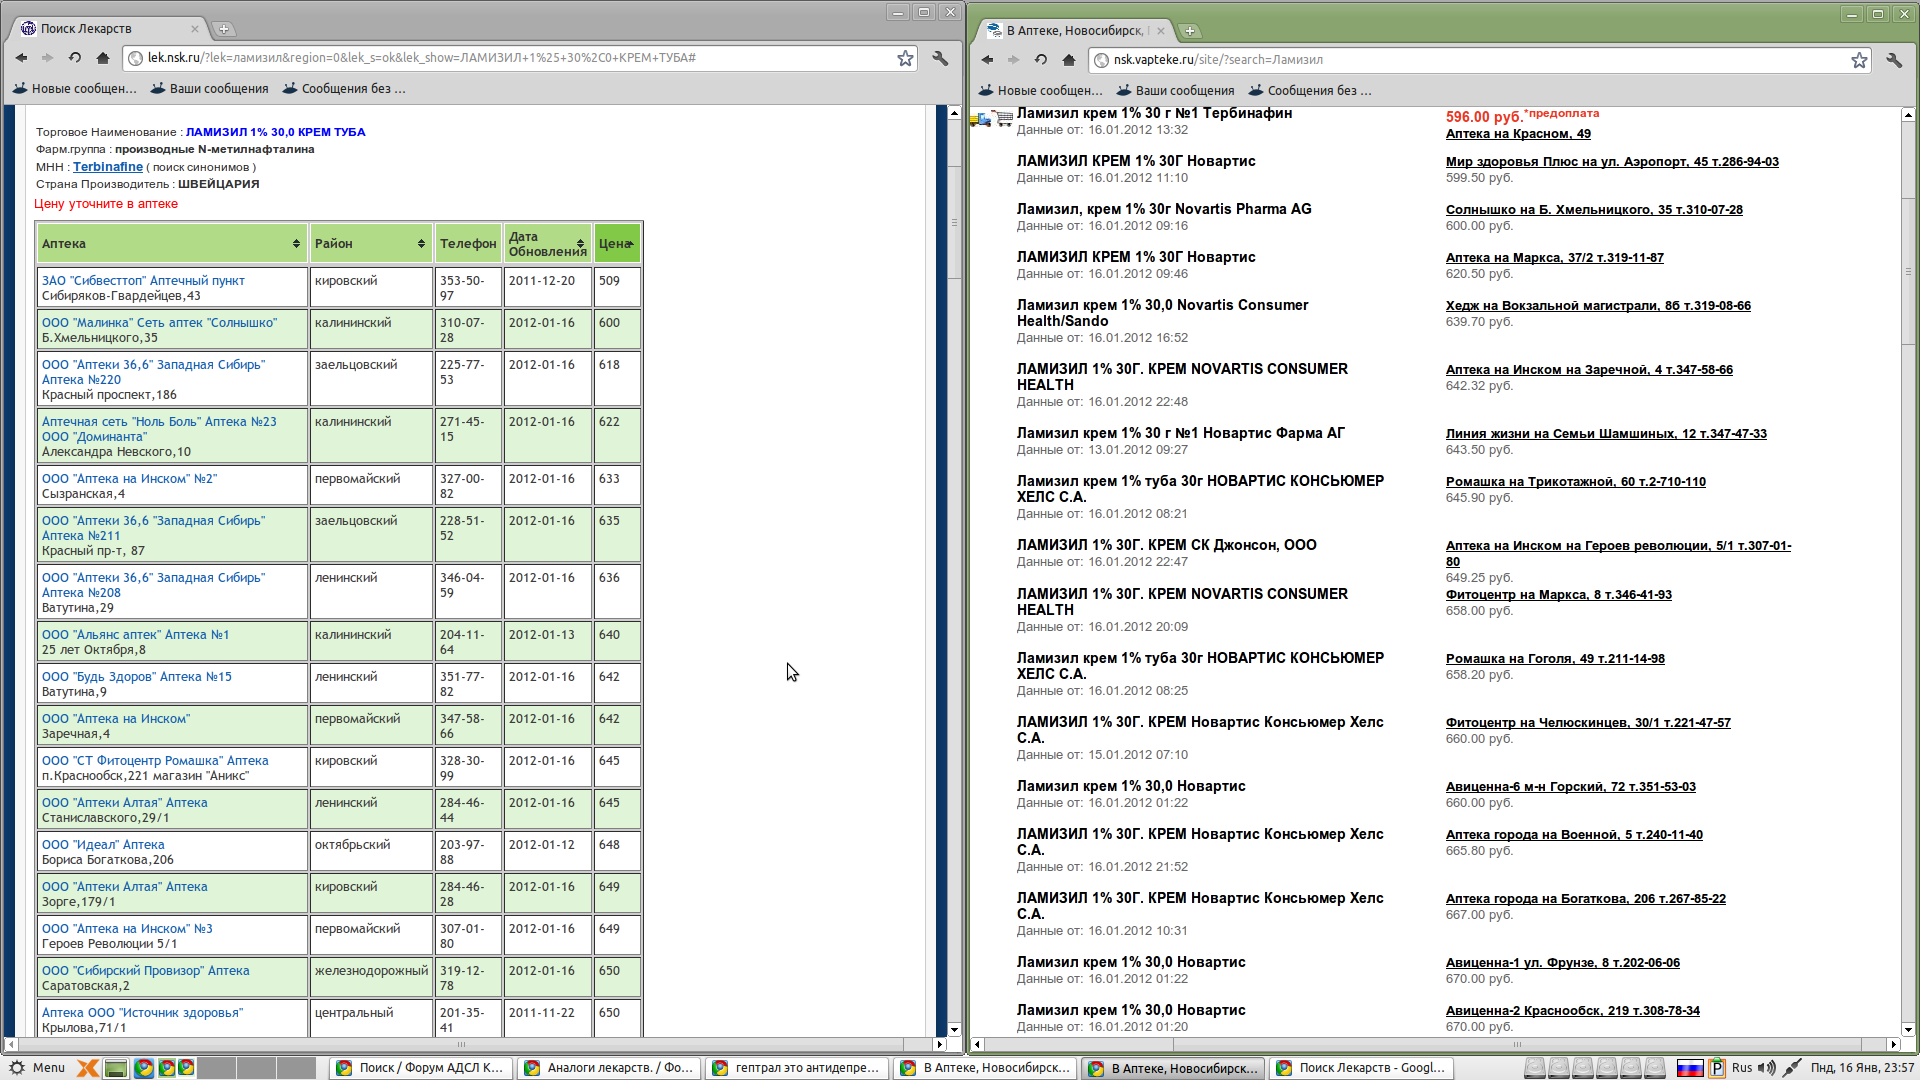
Task: Sort table by Дата Обновления column
Action: pyautogui.click(x=547, y=244)
